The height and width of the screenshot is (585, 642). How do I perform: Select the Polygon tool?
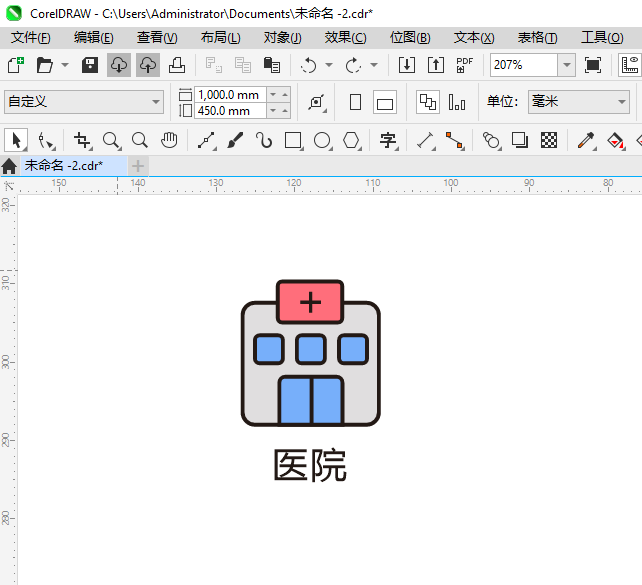[351, 140]
